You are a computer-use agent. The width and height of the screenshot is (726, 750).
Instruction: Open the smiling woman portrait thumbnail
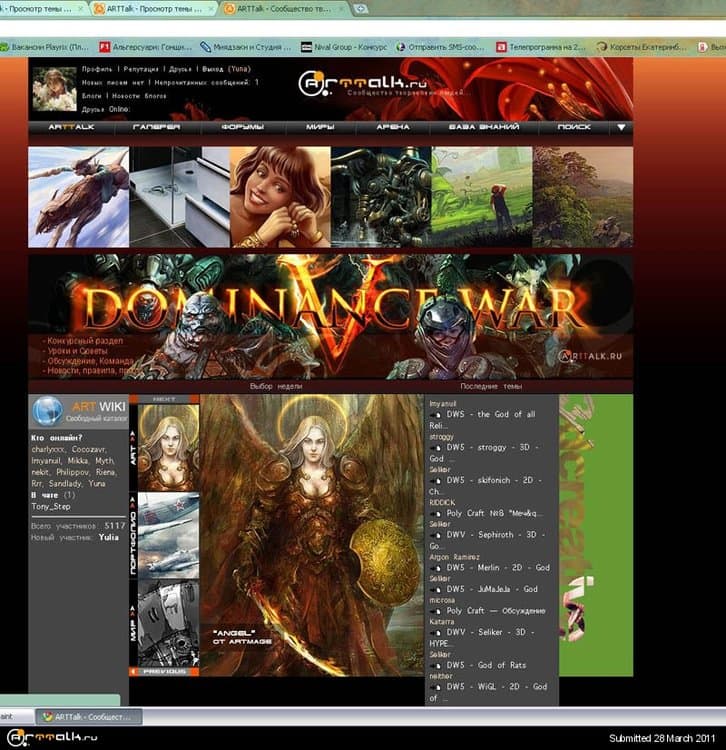pos(280,197)
